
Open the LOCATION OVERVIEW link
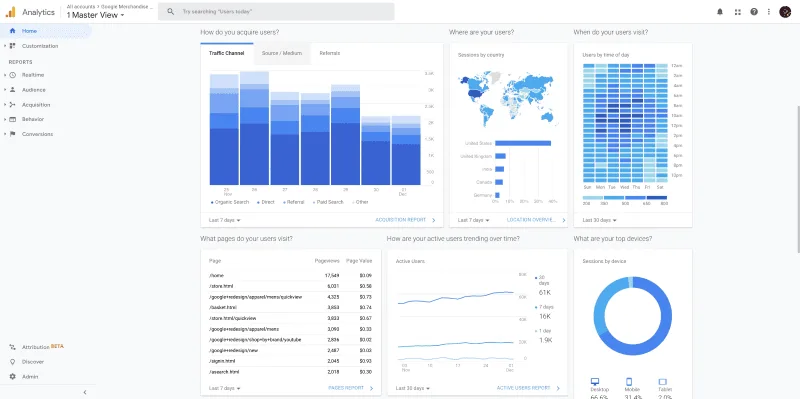tap(536, 220)
